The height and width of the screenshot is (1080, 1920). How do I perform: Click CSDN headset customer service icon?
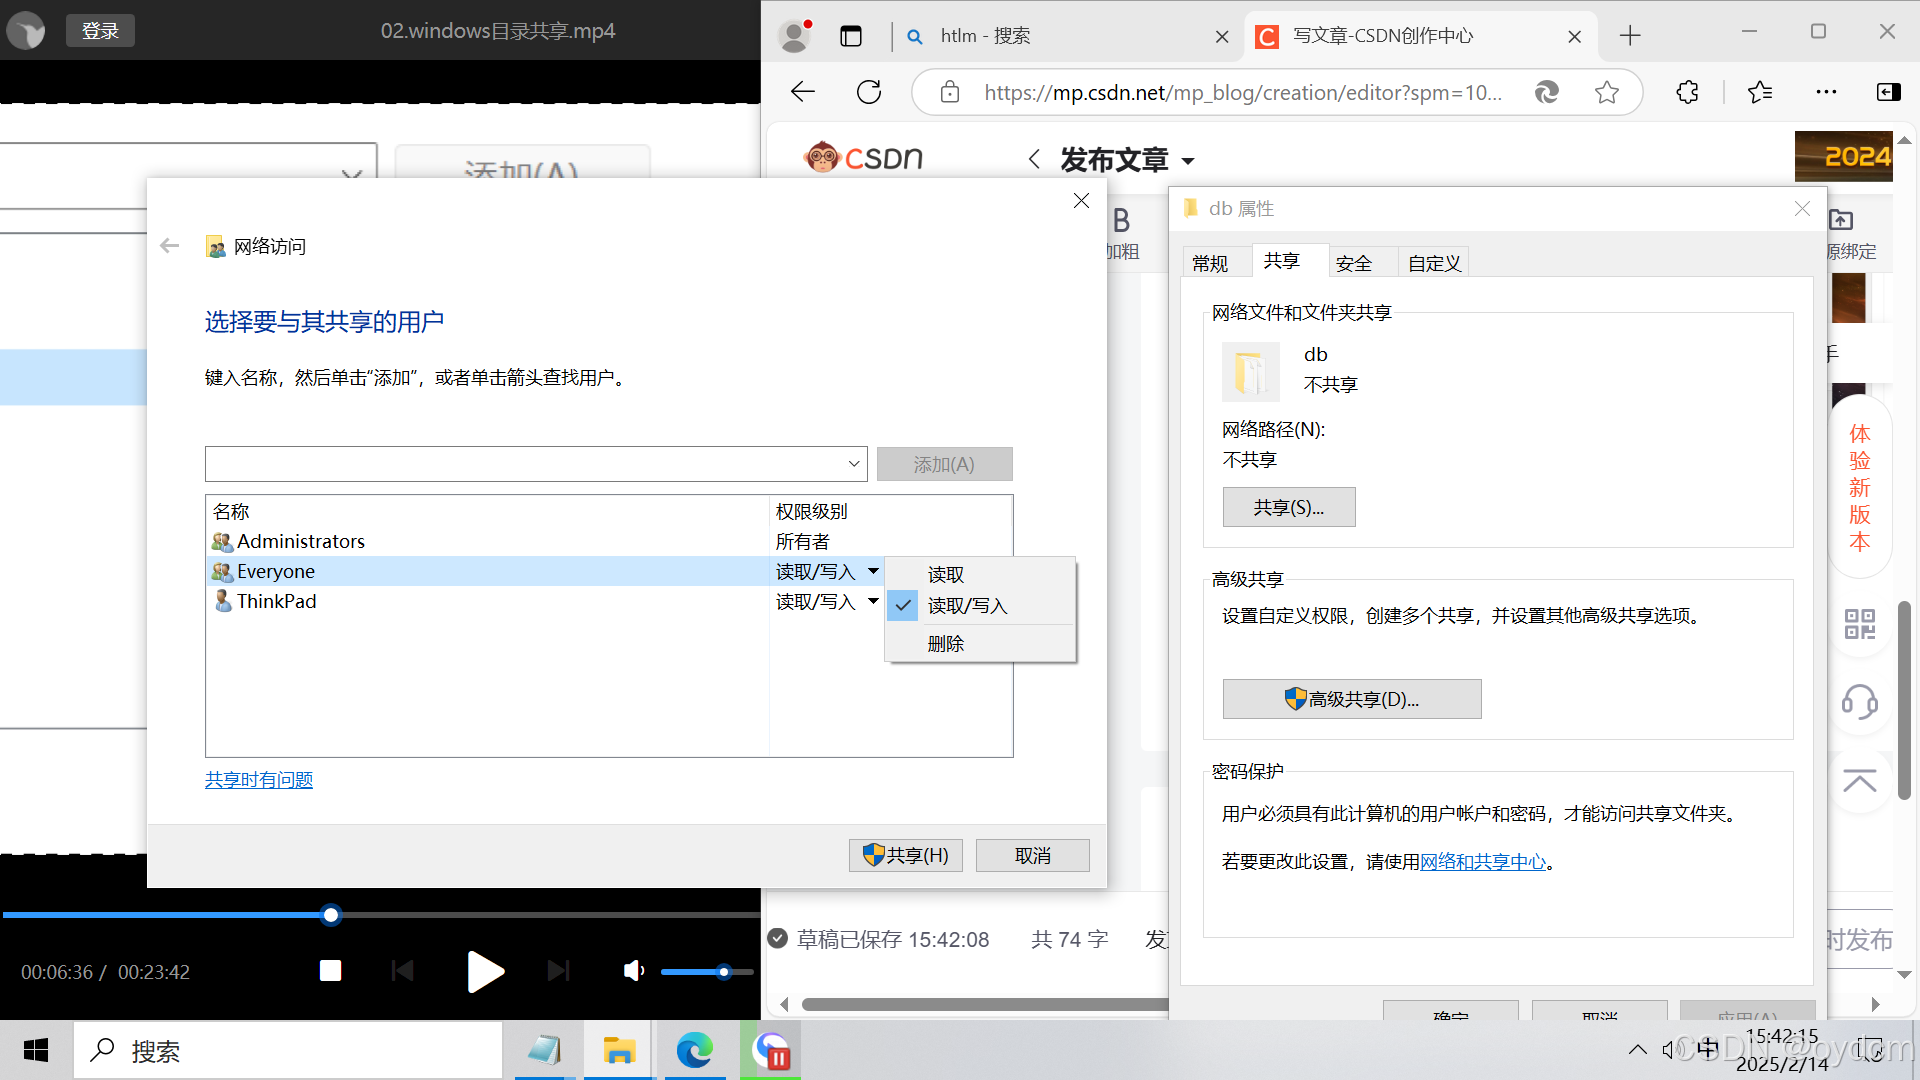point(1859,702)
